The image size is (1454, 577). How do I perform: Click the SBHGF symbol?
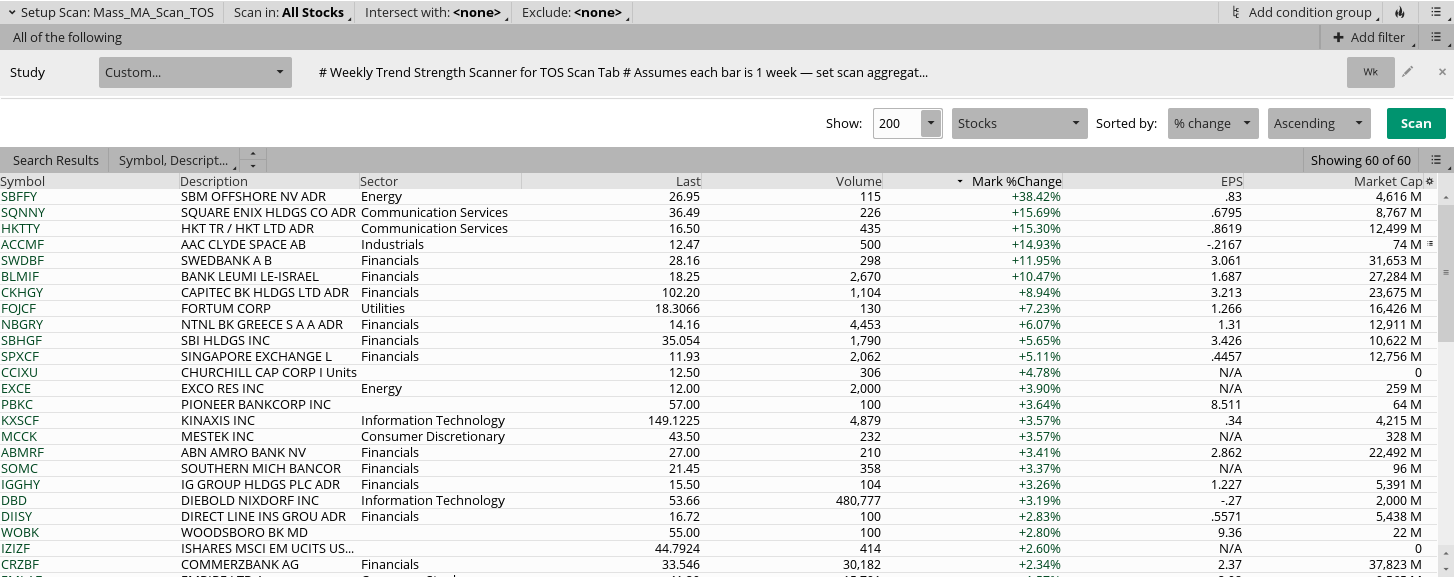(x=22, y=340)
